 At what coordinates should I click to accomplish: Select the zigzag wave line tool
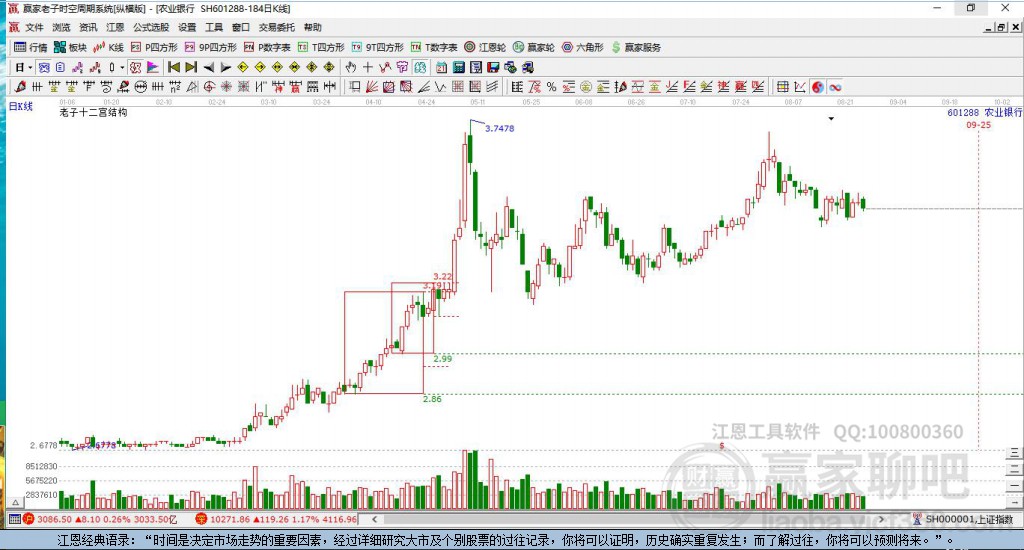point(440,87)
